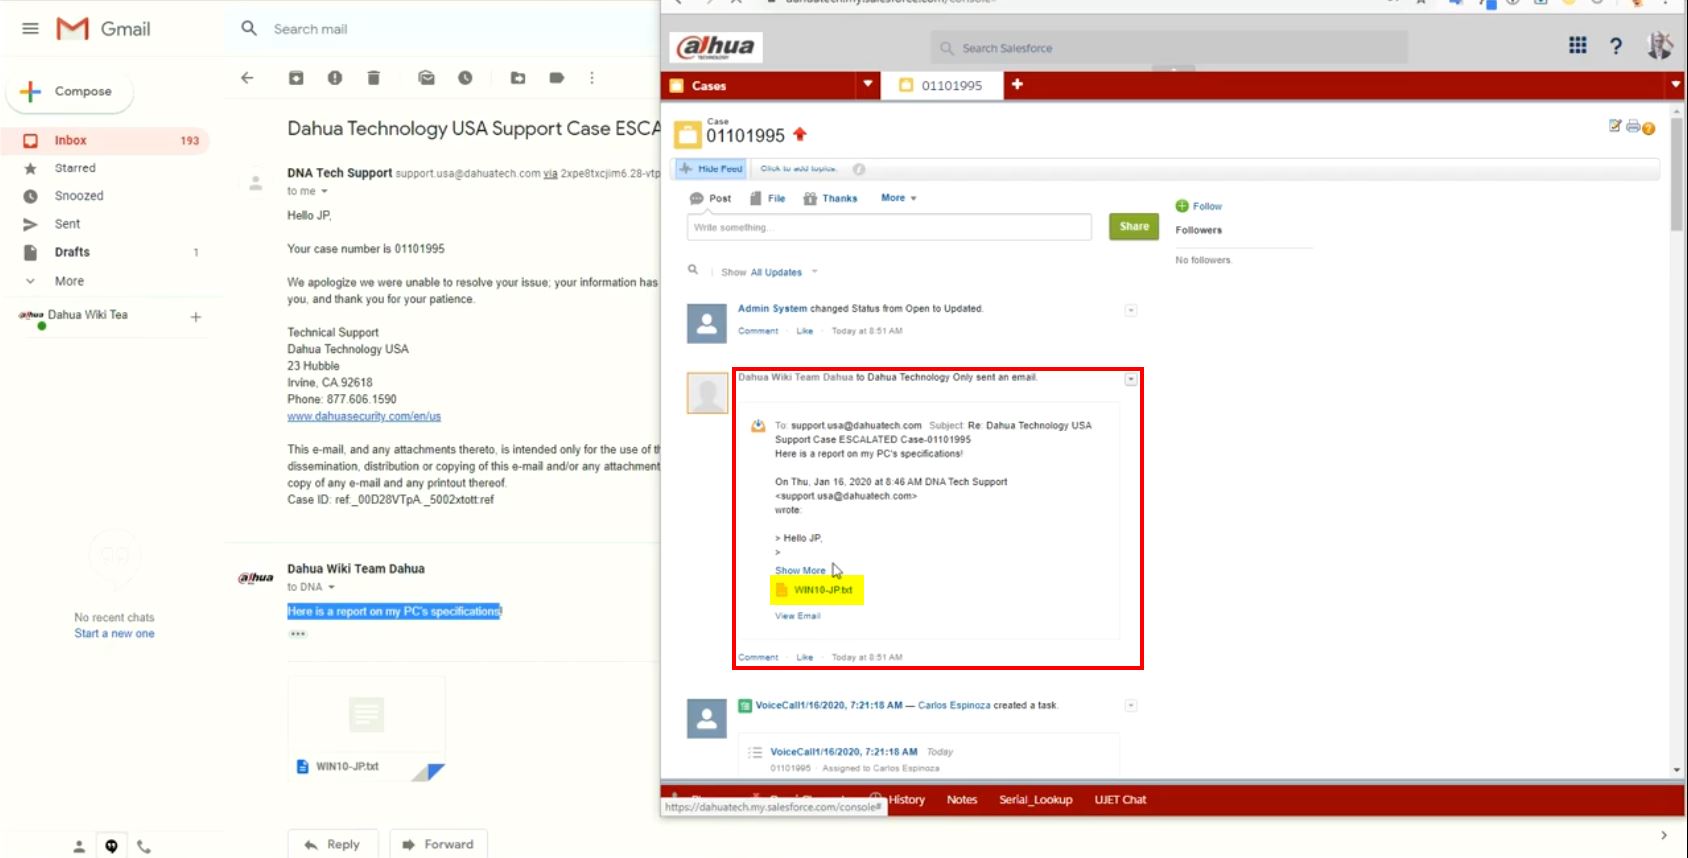Open the More dropdown in feed publisher
This screenshot has height=858, width=1688.
pos(899,198)
